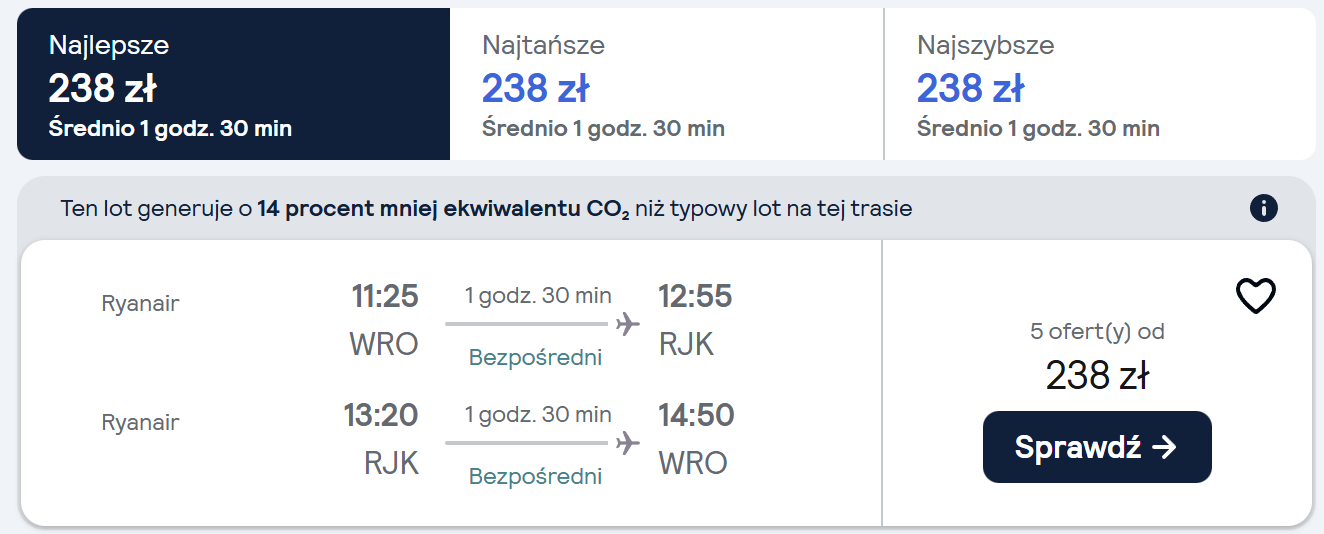Click the 14:50 return arrival time

[696, 414]
